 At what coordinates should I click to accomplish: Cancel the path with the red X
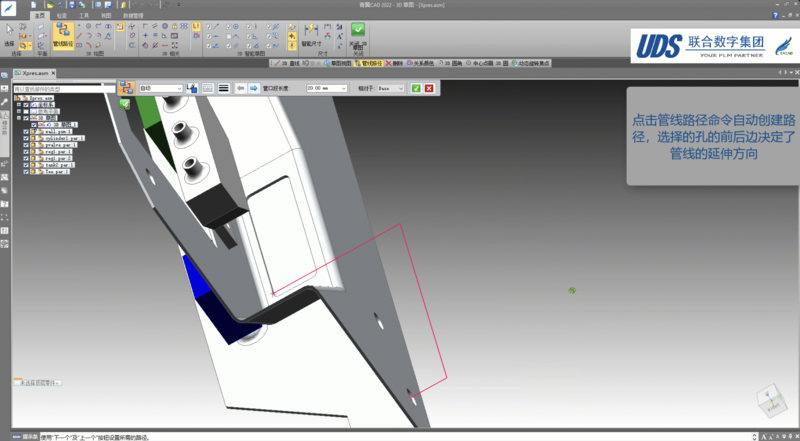pos(429,88)
